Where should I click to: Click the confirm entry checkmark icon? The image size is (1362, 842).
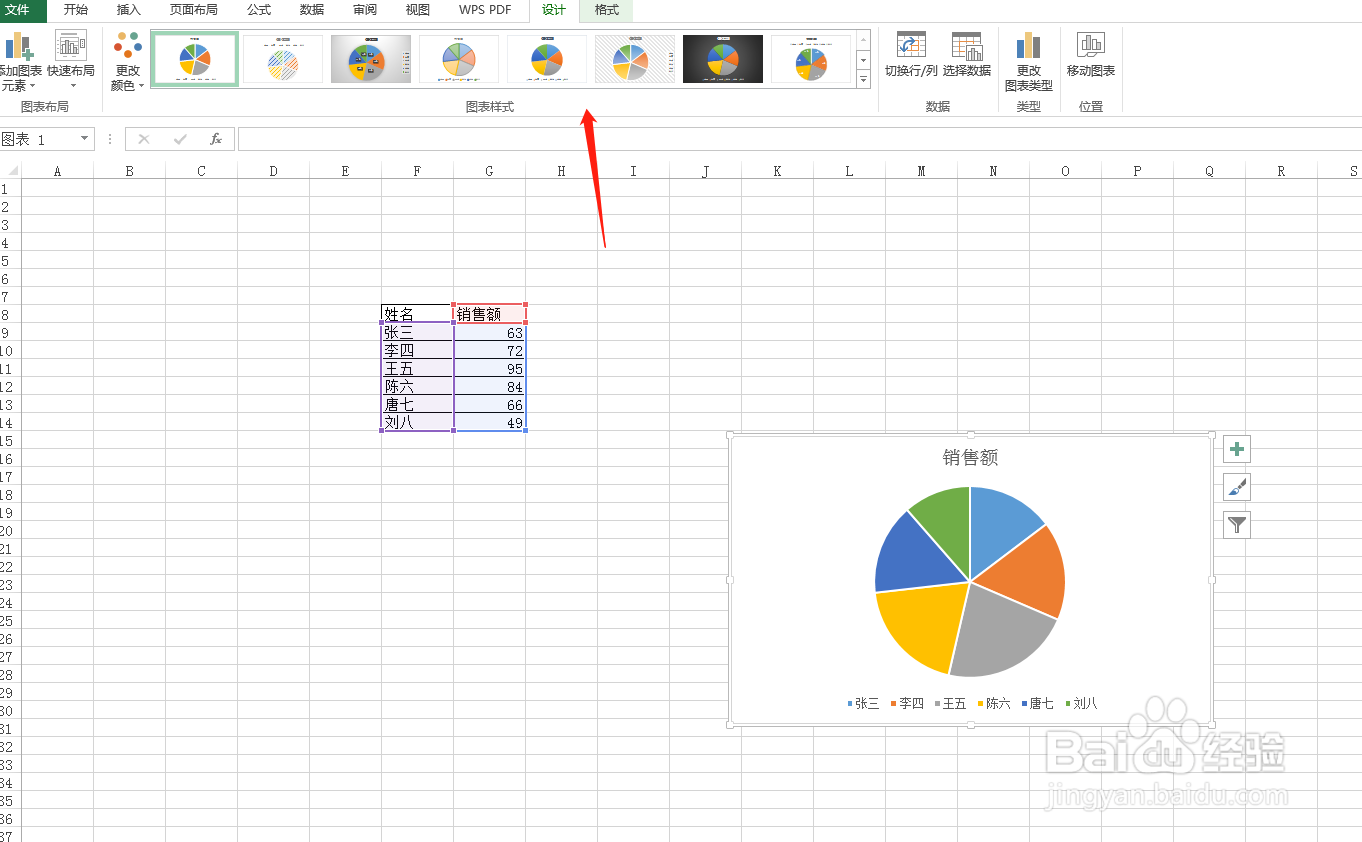[x=180, y=139]
